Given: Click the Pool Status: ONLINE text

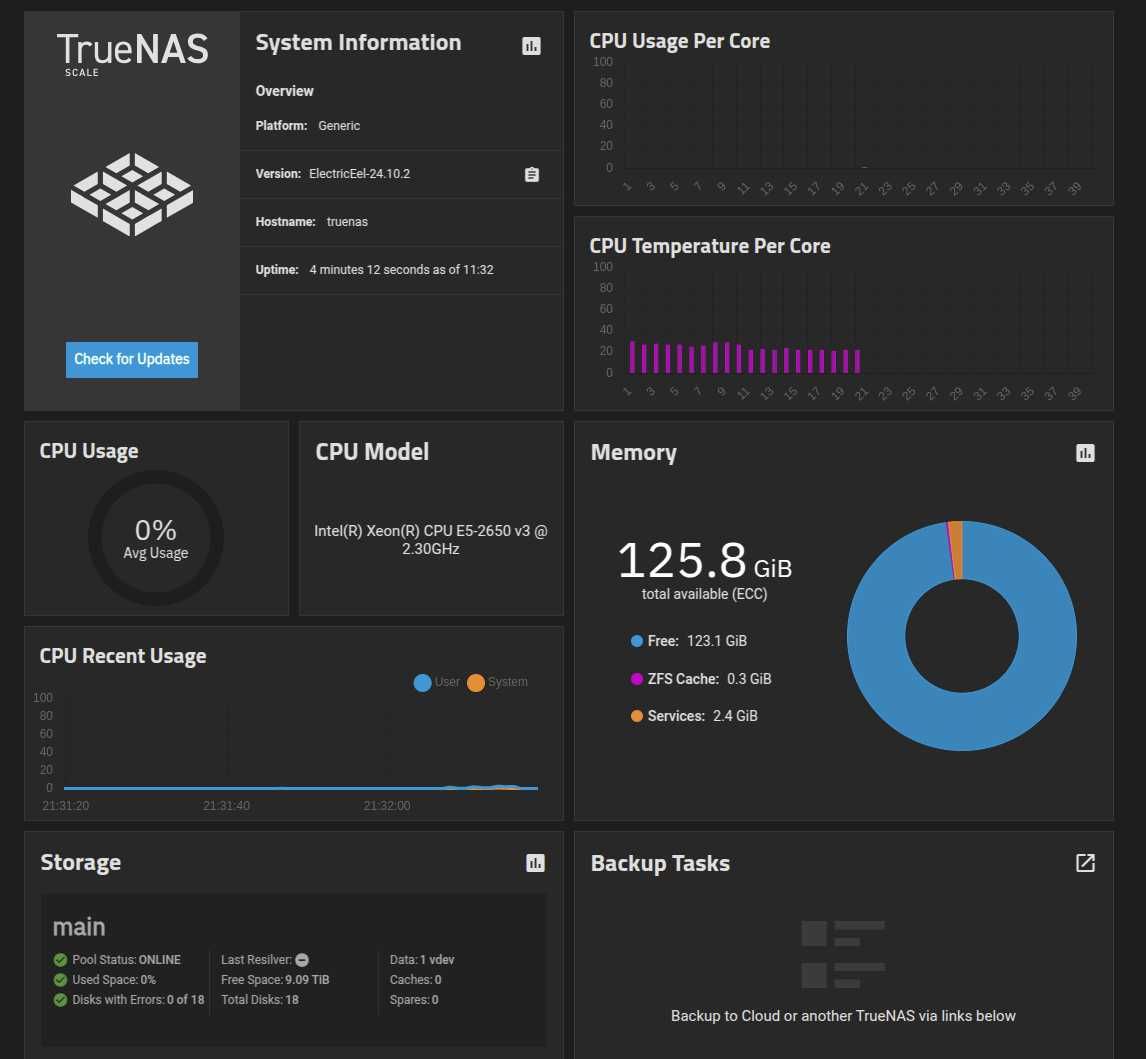Looking at the screenshot, I should (x=126, y=960).
